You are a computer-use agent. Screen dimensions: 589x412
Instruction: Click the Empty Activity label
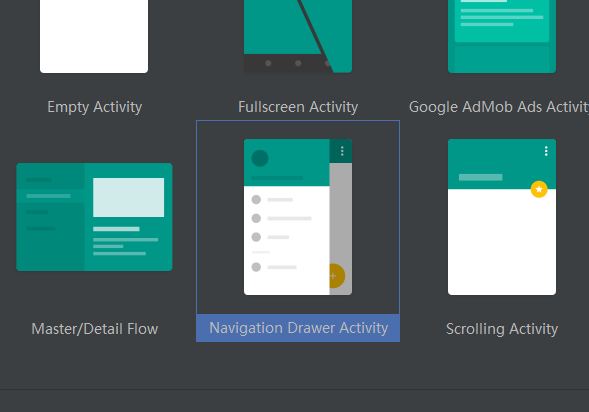95,107
